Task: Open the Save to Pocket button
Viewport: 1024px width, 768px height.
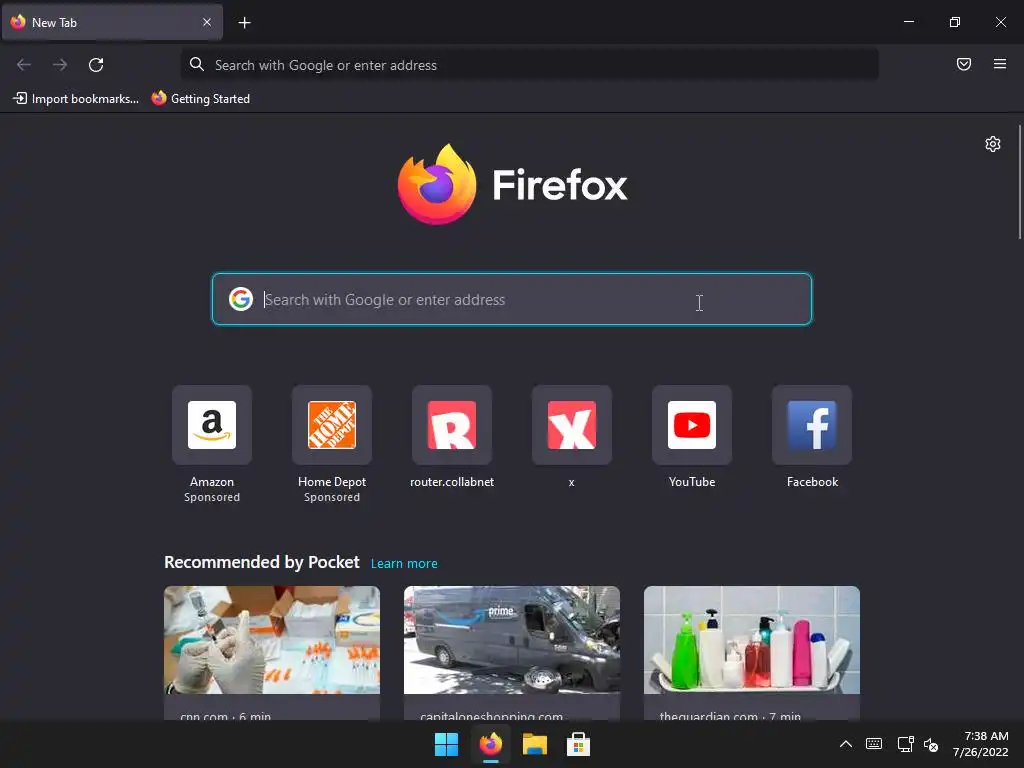Action: click(963, 64)
